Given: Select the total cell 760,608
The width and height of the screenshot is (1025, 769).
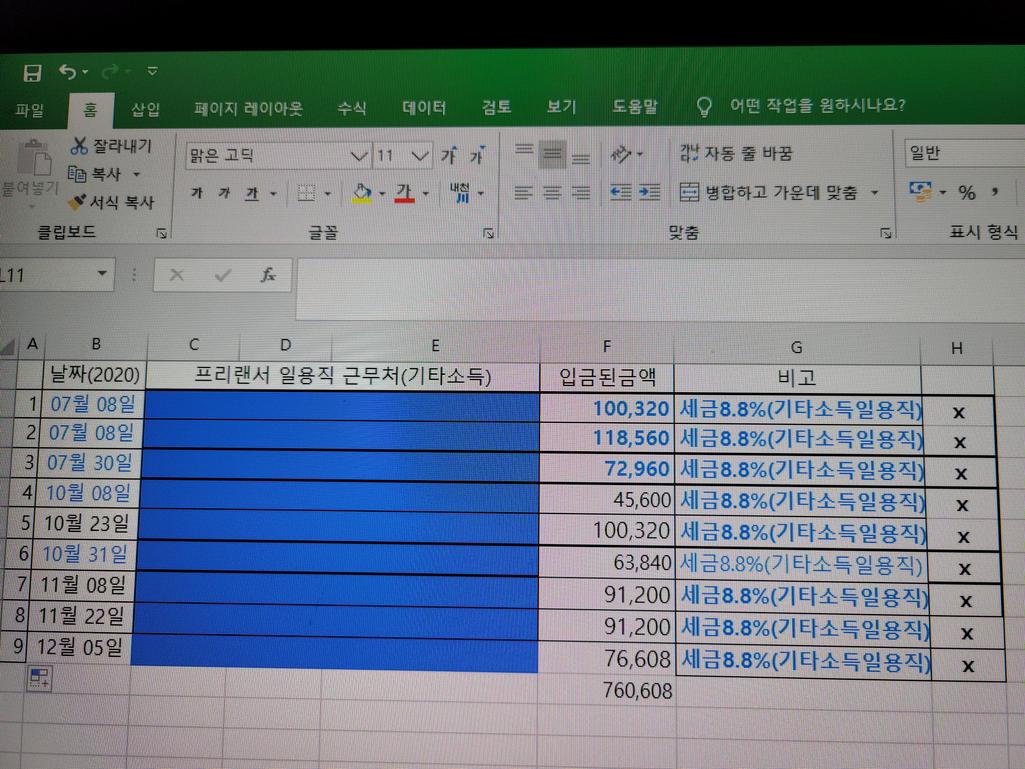Looking at the screenshot, I should click(x=607, y=691).
